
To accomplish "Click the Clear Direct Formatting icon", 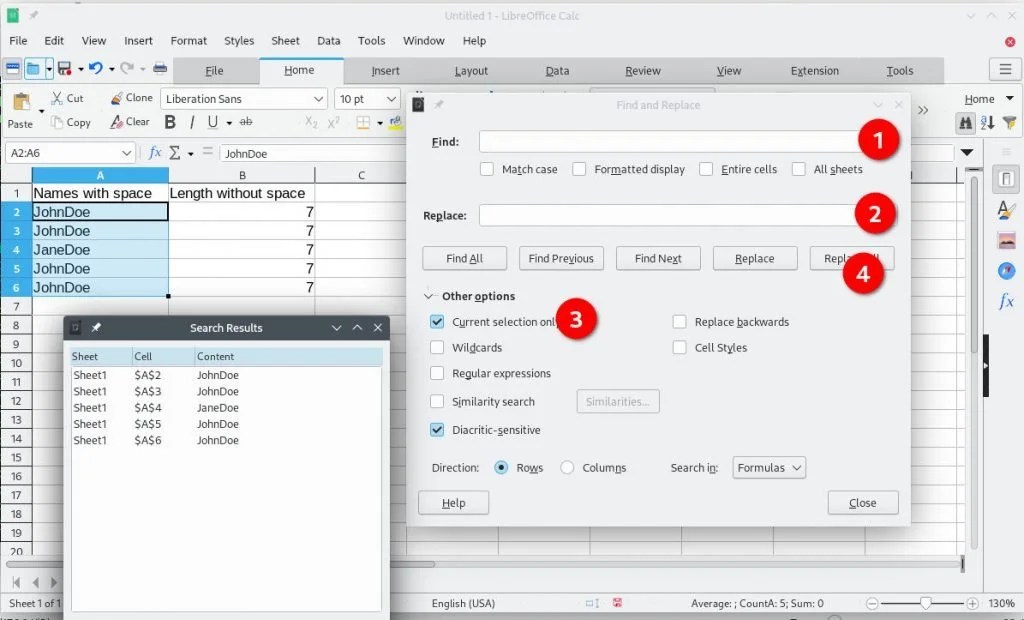I will pos(129,122).
